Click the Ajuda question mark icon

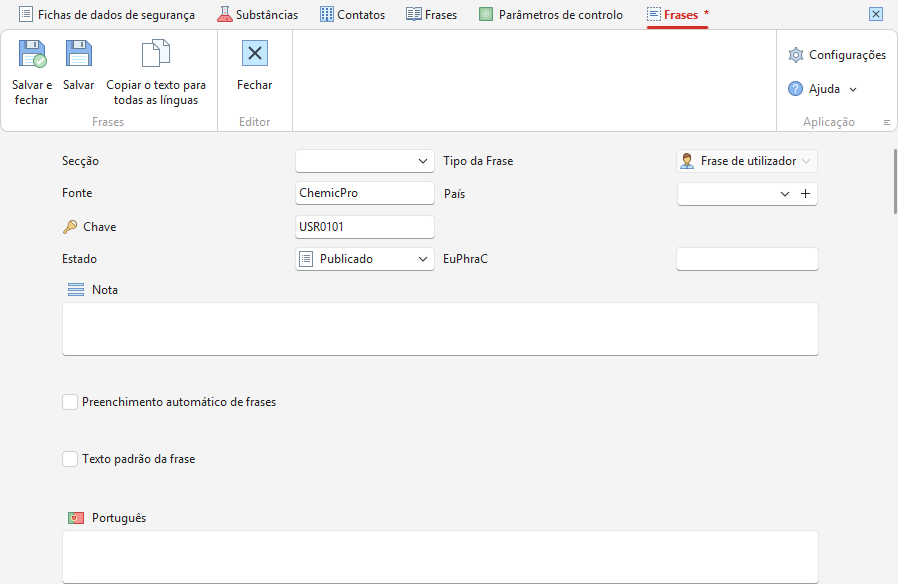[795, 89]
